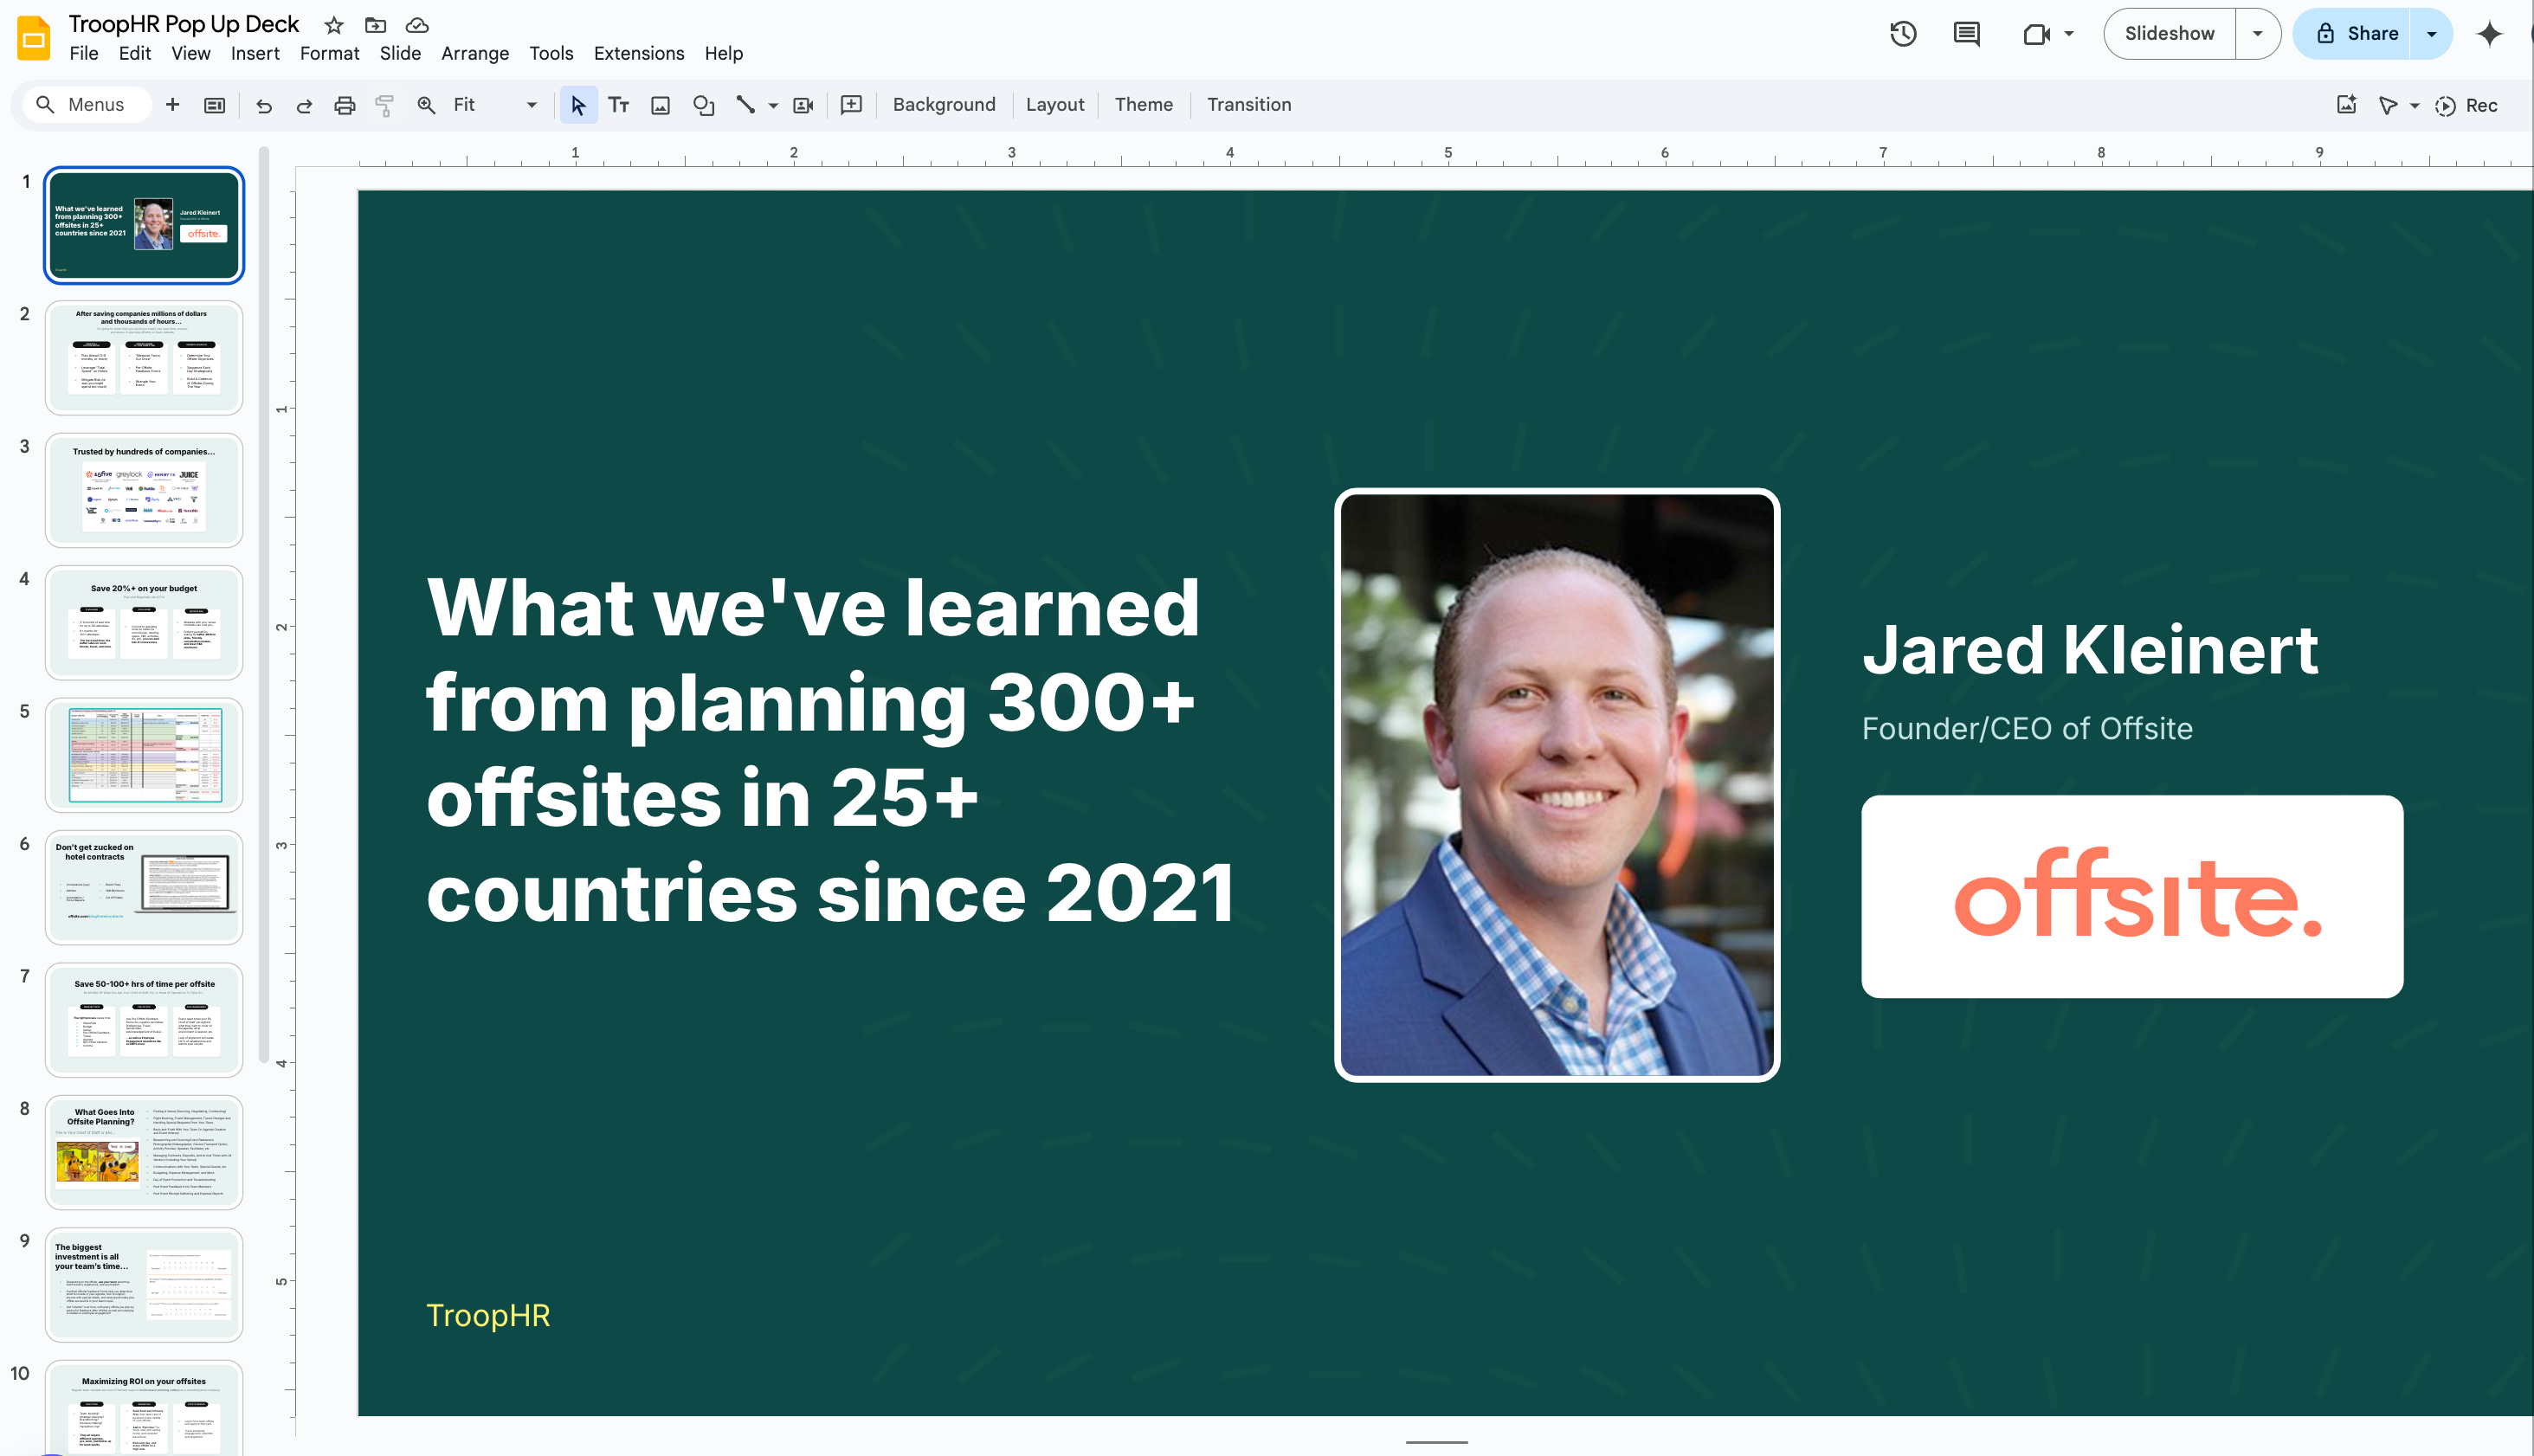Open the Extensions menu
Viewport: 2534px width, 1456px height.
[639, 53]
